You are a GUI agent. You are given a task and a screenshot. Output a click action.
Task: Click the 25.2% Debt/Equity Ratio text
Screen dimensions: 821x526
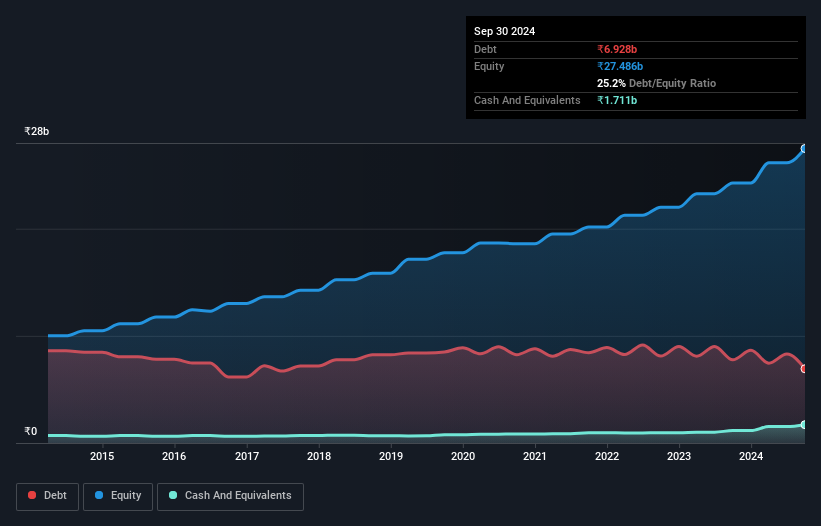click(x=656, y=83)
